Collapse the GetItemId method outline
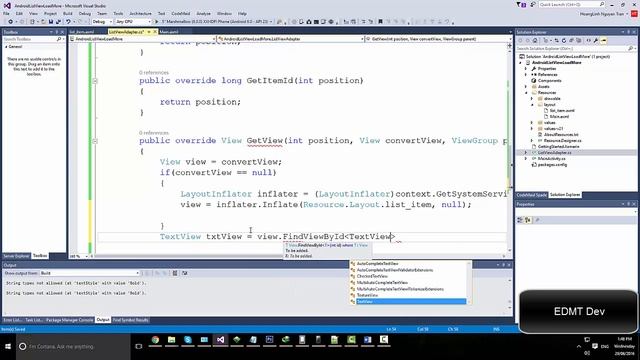 (x=95, y=81)
